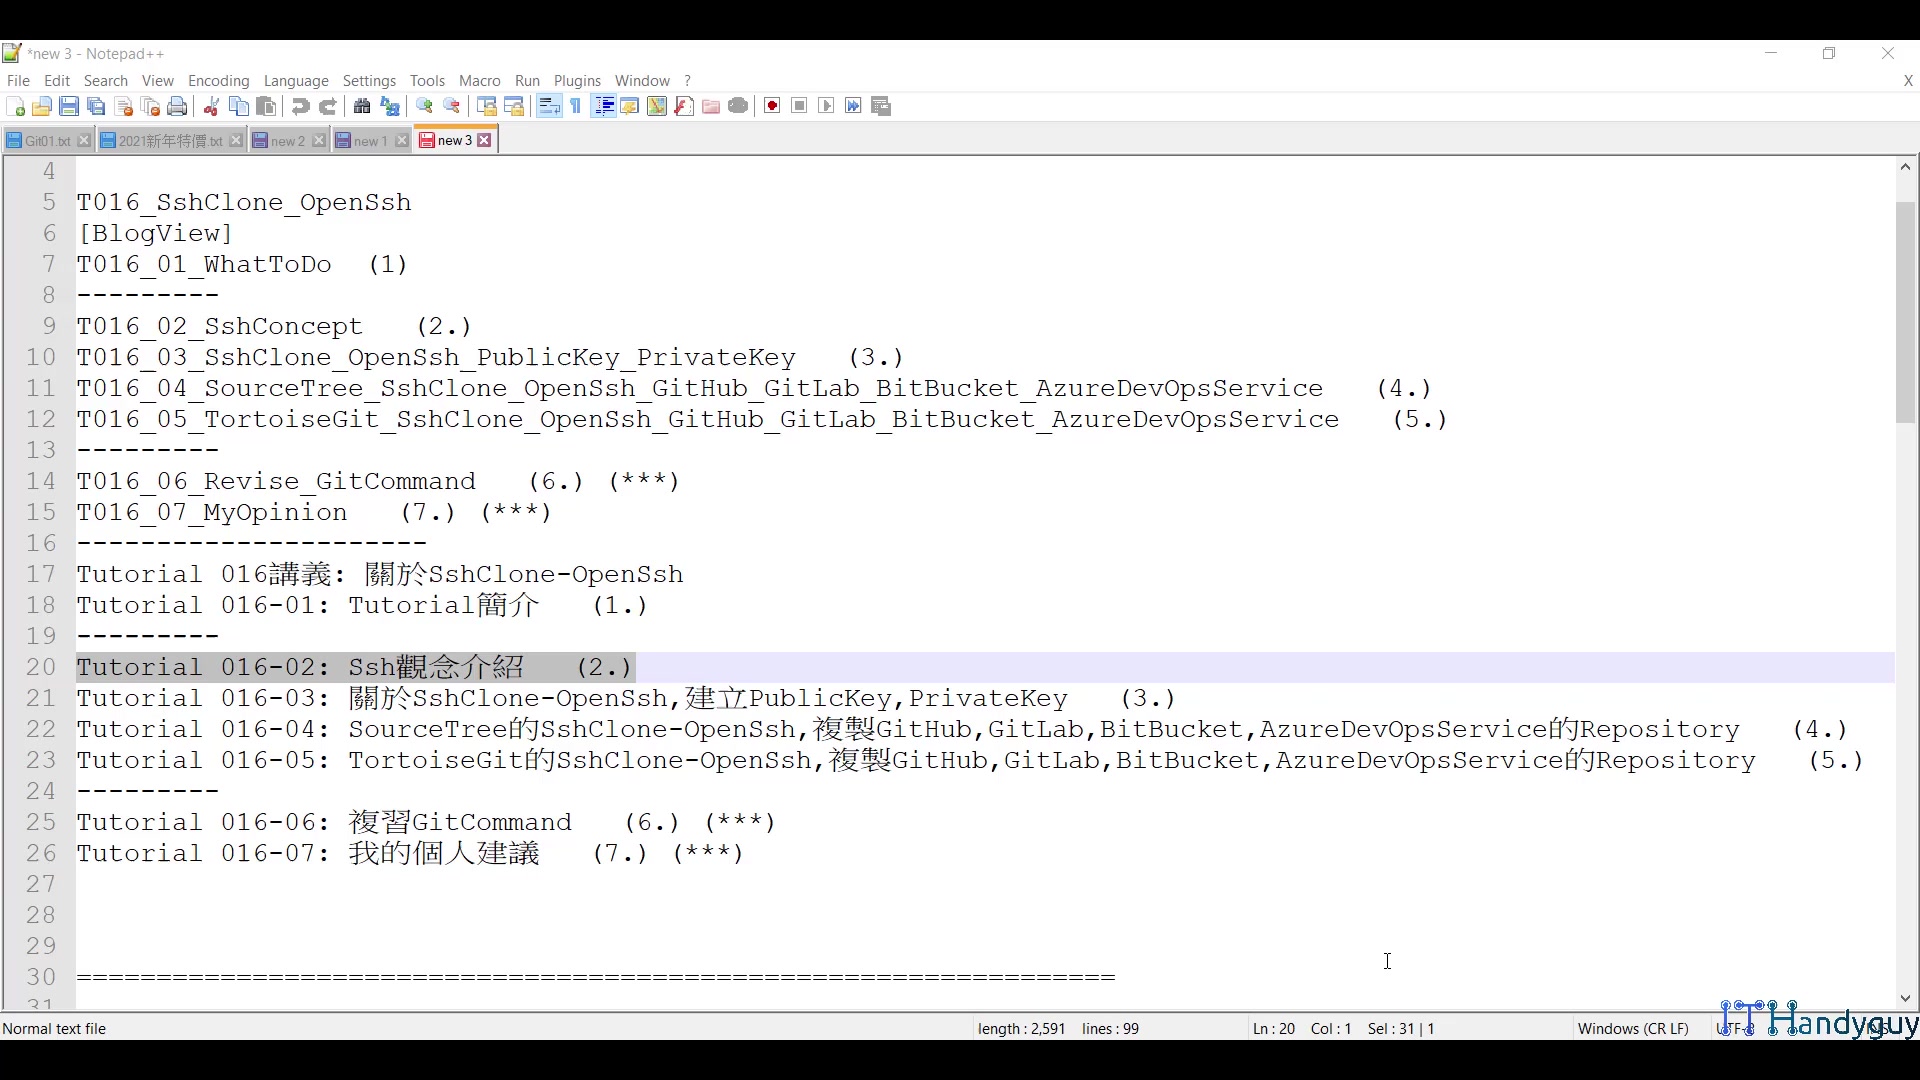Click the Play macro icon

(x=826, y=106)
